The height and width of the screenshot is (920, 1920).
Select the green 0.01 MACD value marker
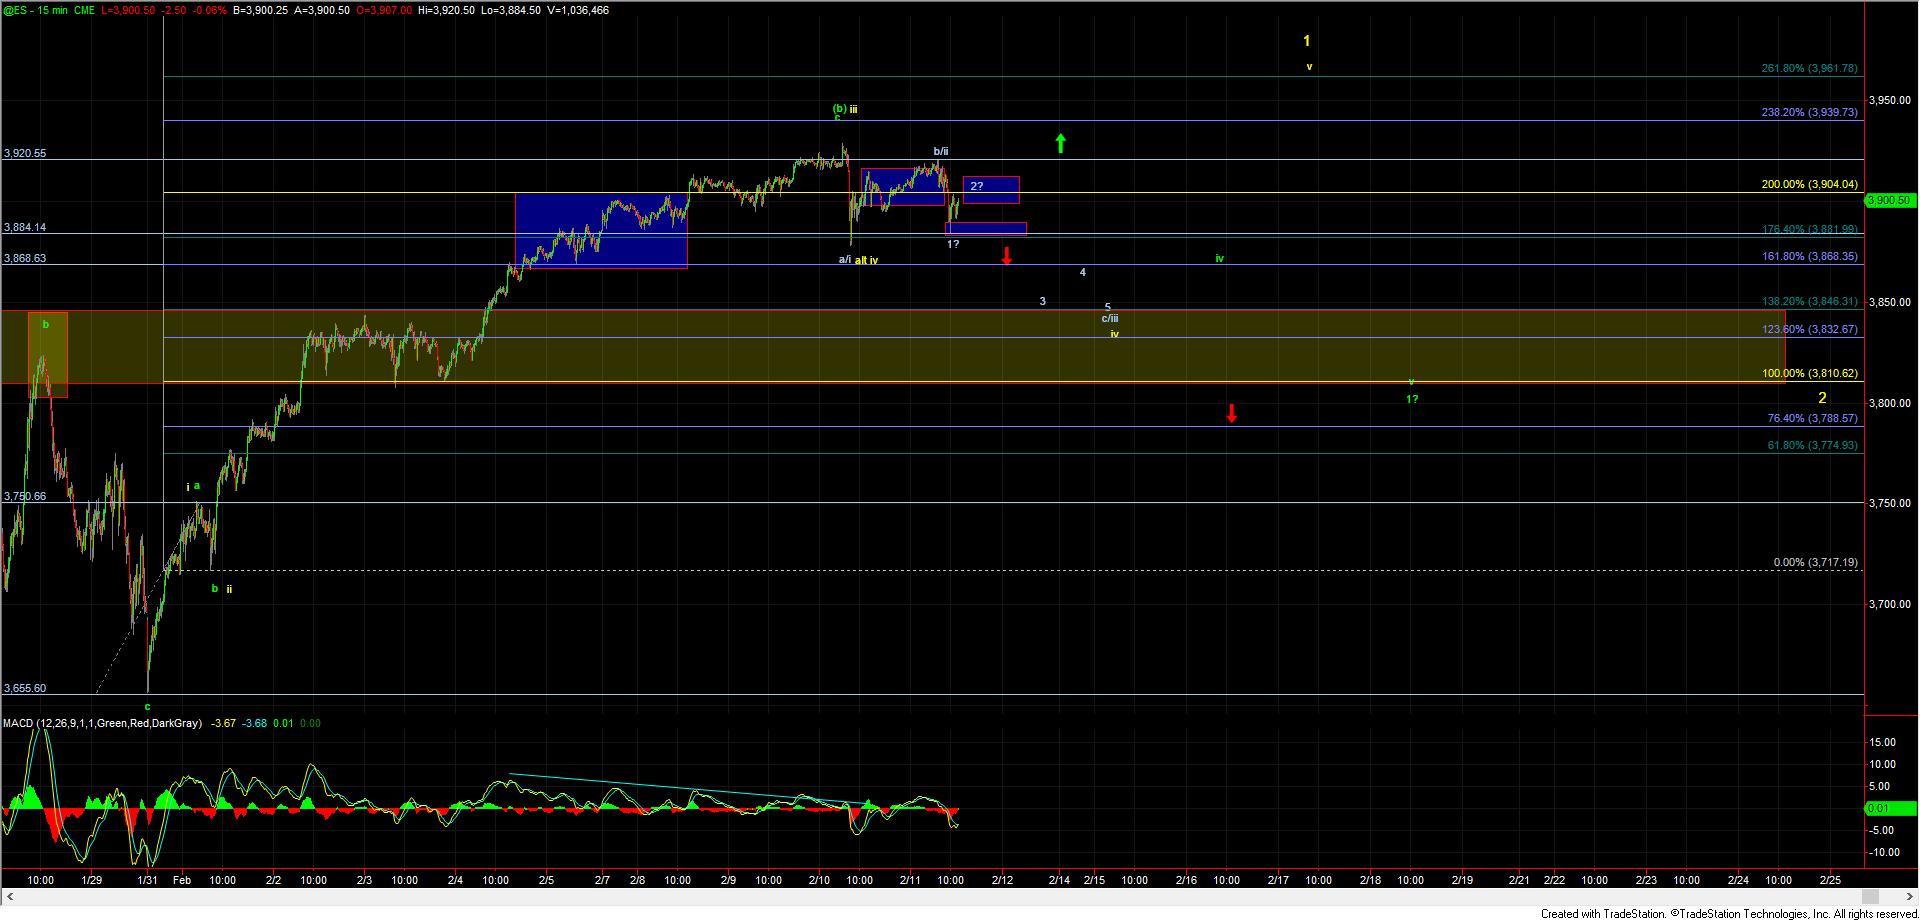[1878, 807]
